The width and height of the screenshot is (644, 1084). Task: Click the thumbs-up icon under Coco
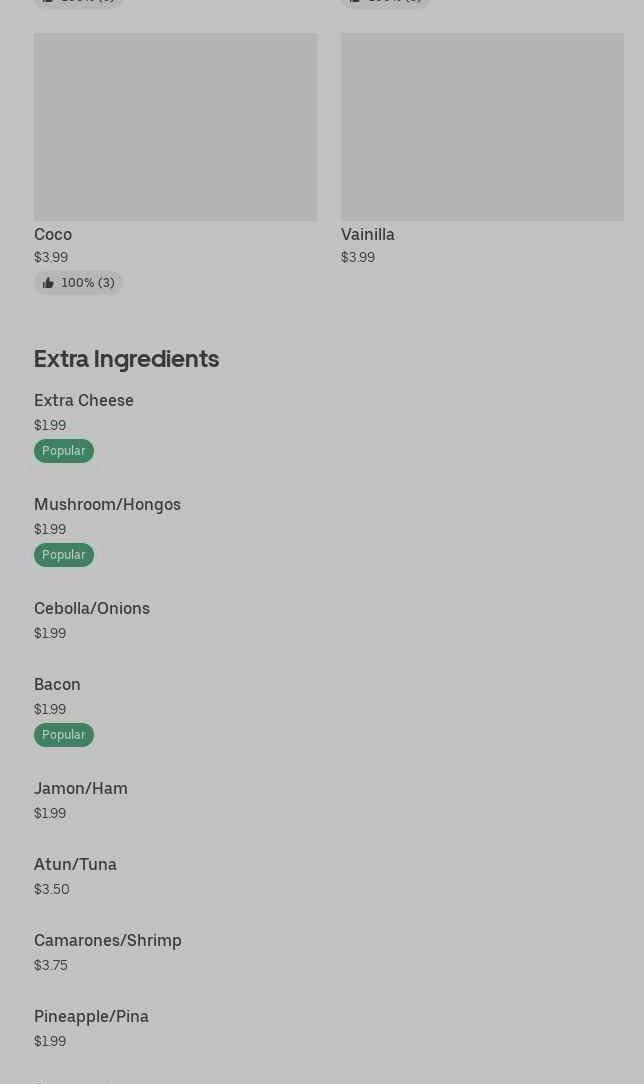48,283
